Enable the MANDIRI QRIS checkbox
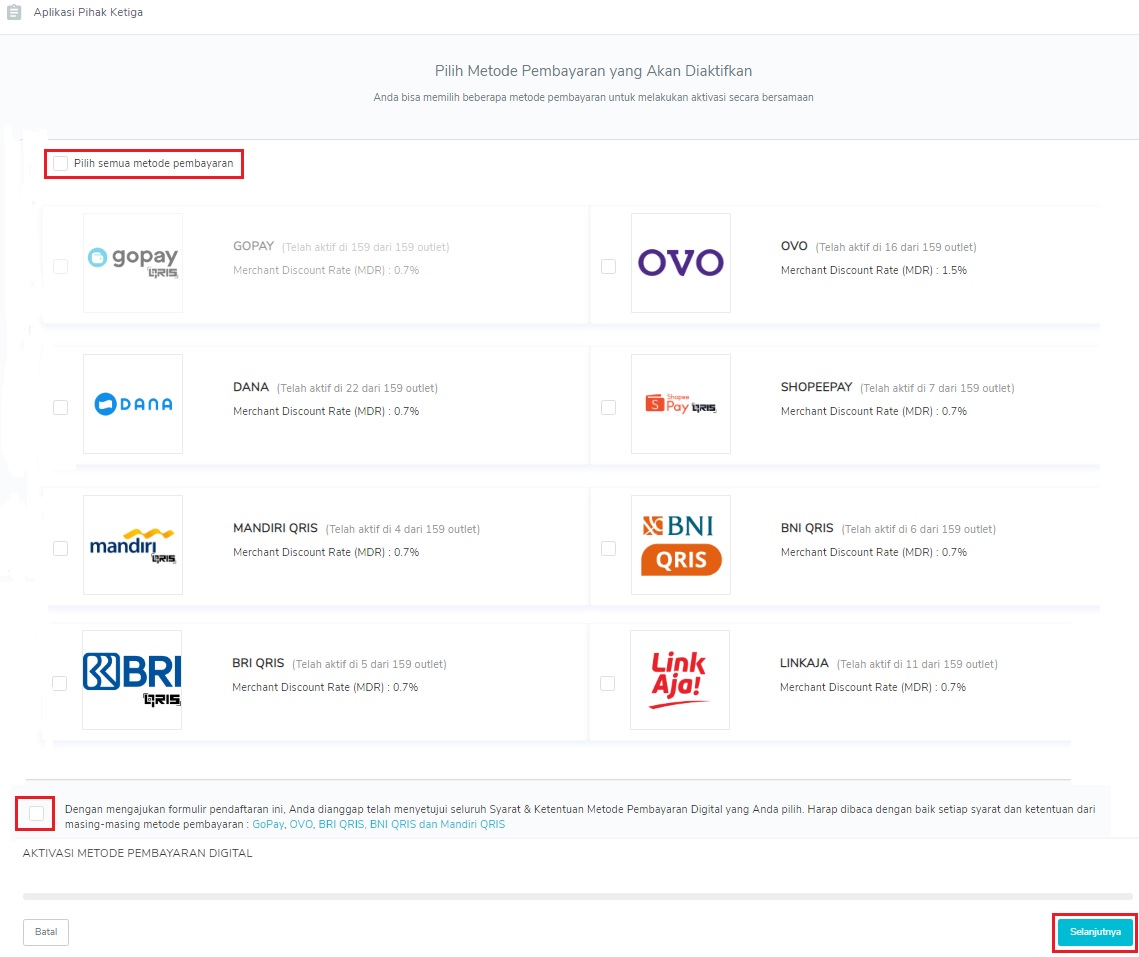The width and height of the screenshot is (1139, 957). 61,549
